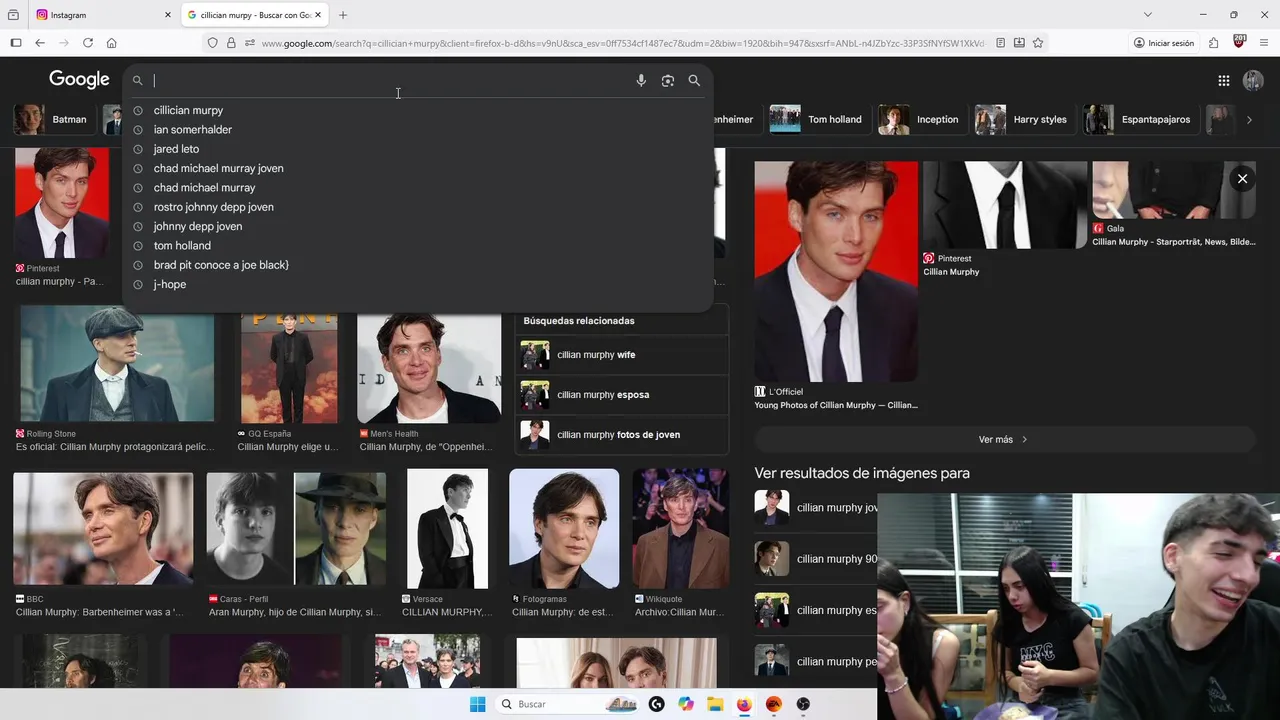Close the cillician murpy Google tab
The width and height of the screenshot is (1280, 720).
tap(318, 15)
